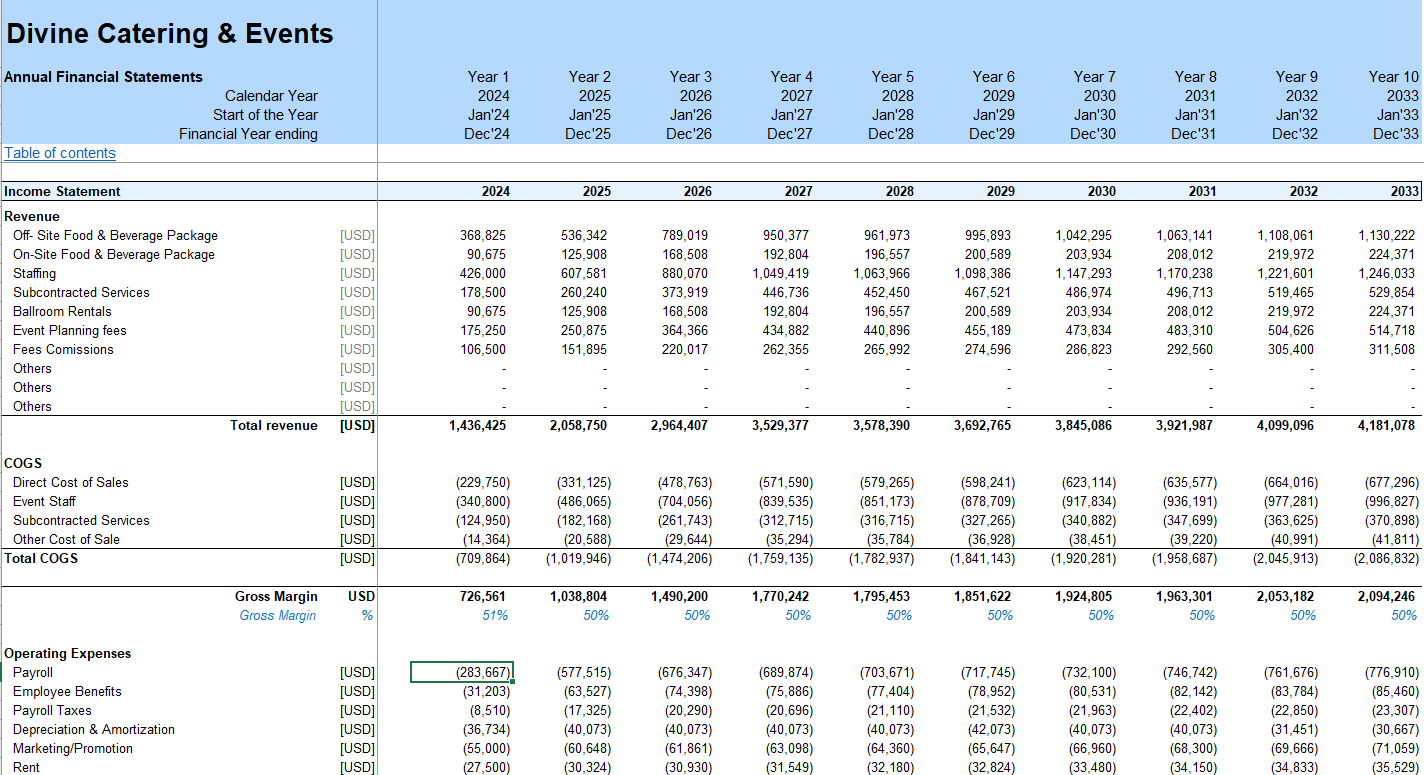The height and width of the screenshot is (775, 1424).
Task: Click Gross Margin percent for 2024
Action: pyautogui.click(x=495, y=616)
